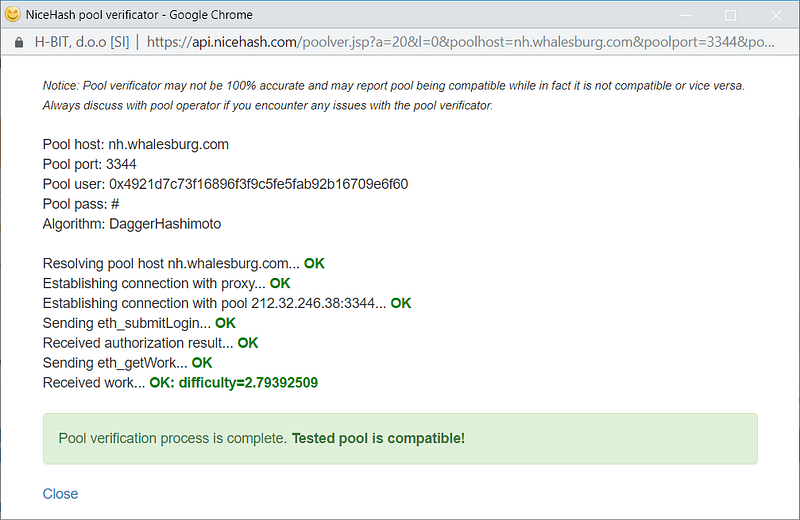Click 'Pool port: 3344' line
Image resolution: width=800 pixels, height=520 pixels.
[90, 164]
